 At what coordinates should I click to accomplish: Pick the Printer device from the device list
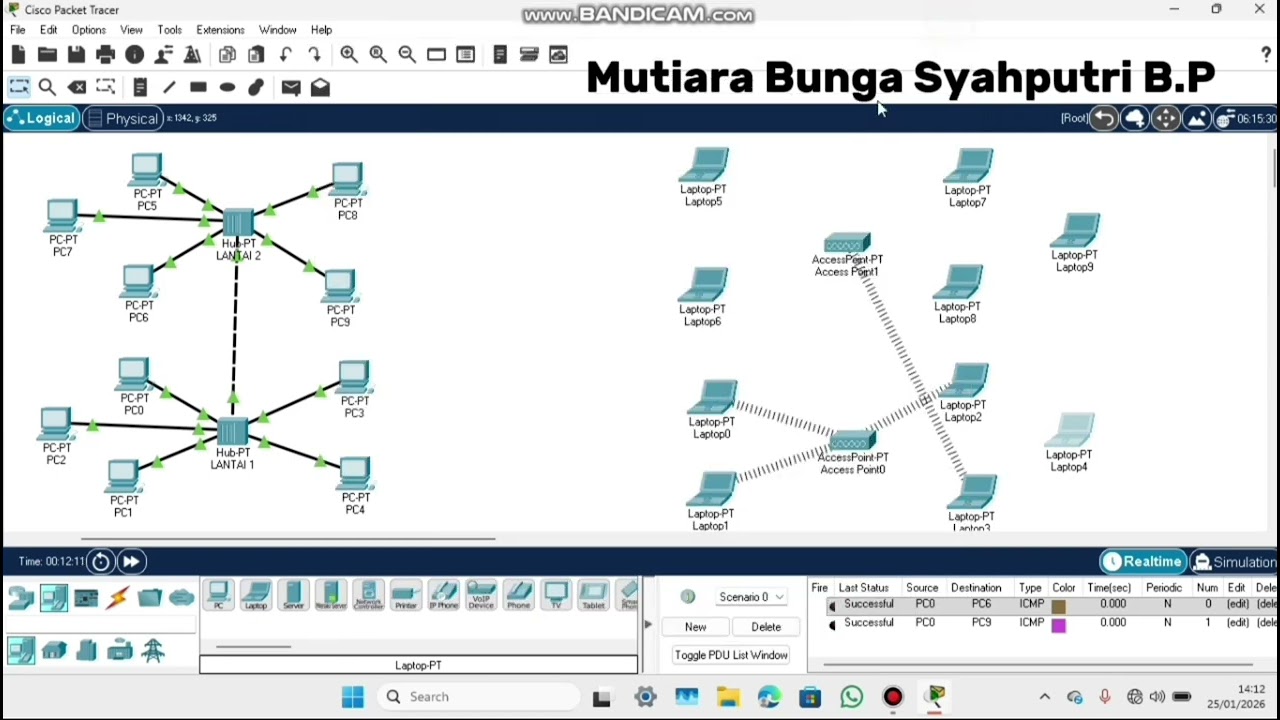point(405,596)
